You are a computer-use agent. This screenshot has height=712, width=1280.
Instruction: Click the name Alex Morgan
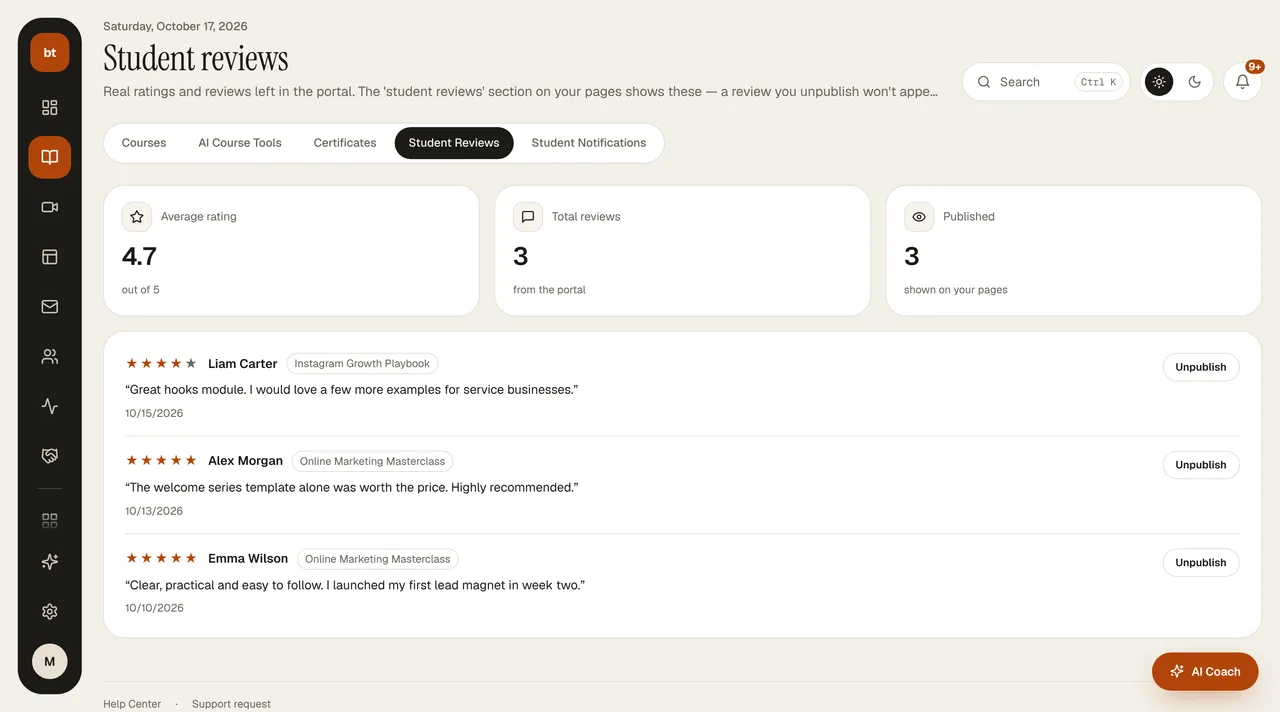pos(246,461)
